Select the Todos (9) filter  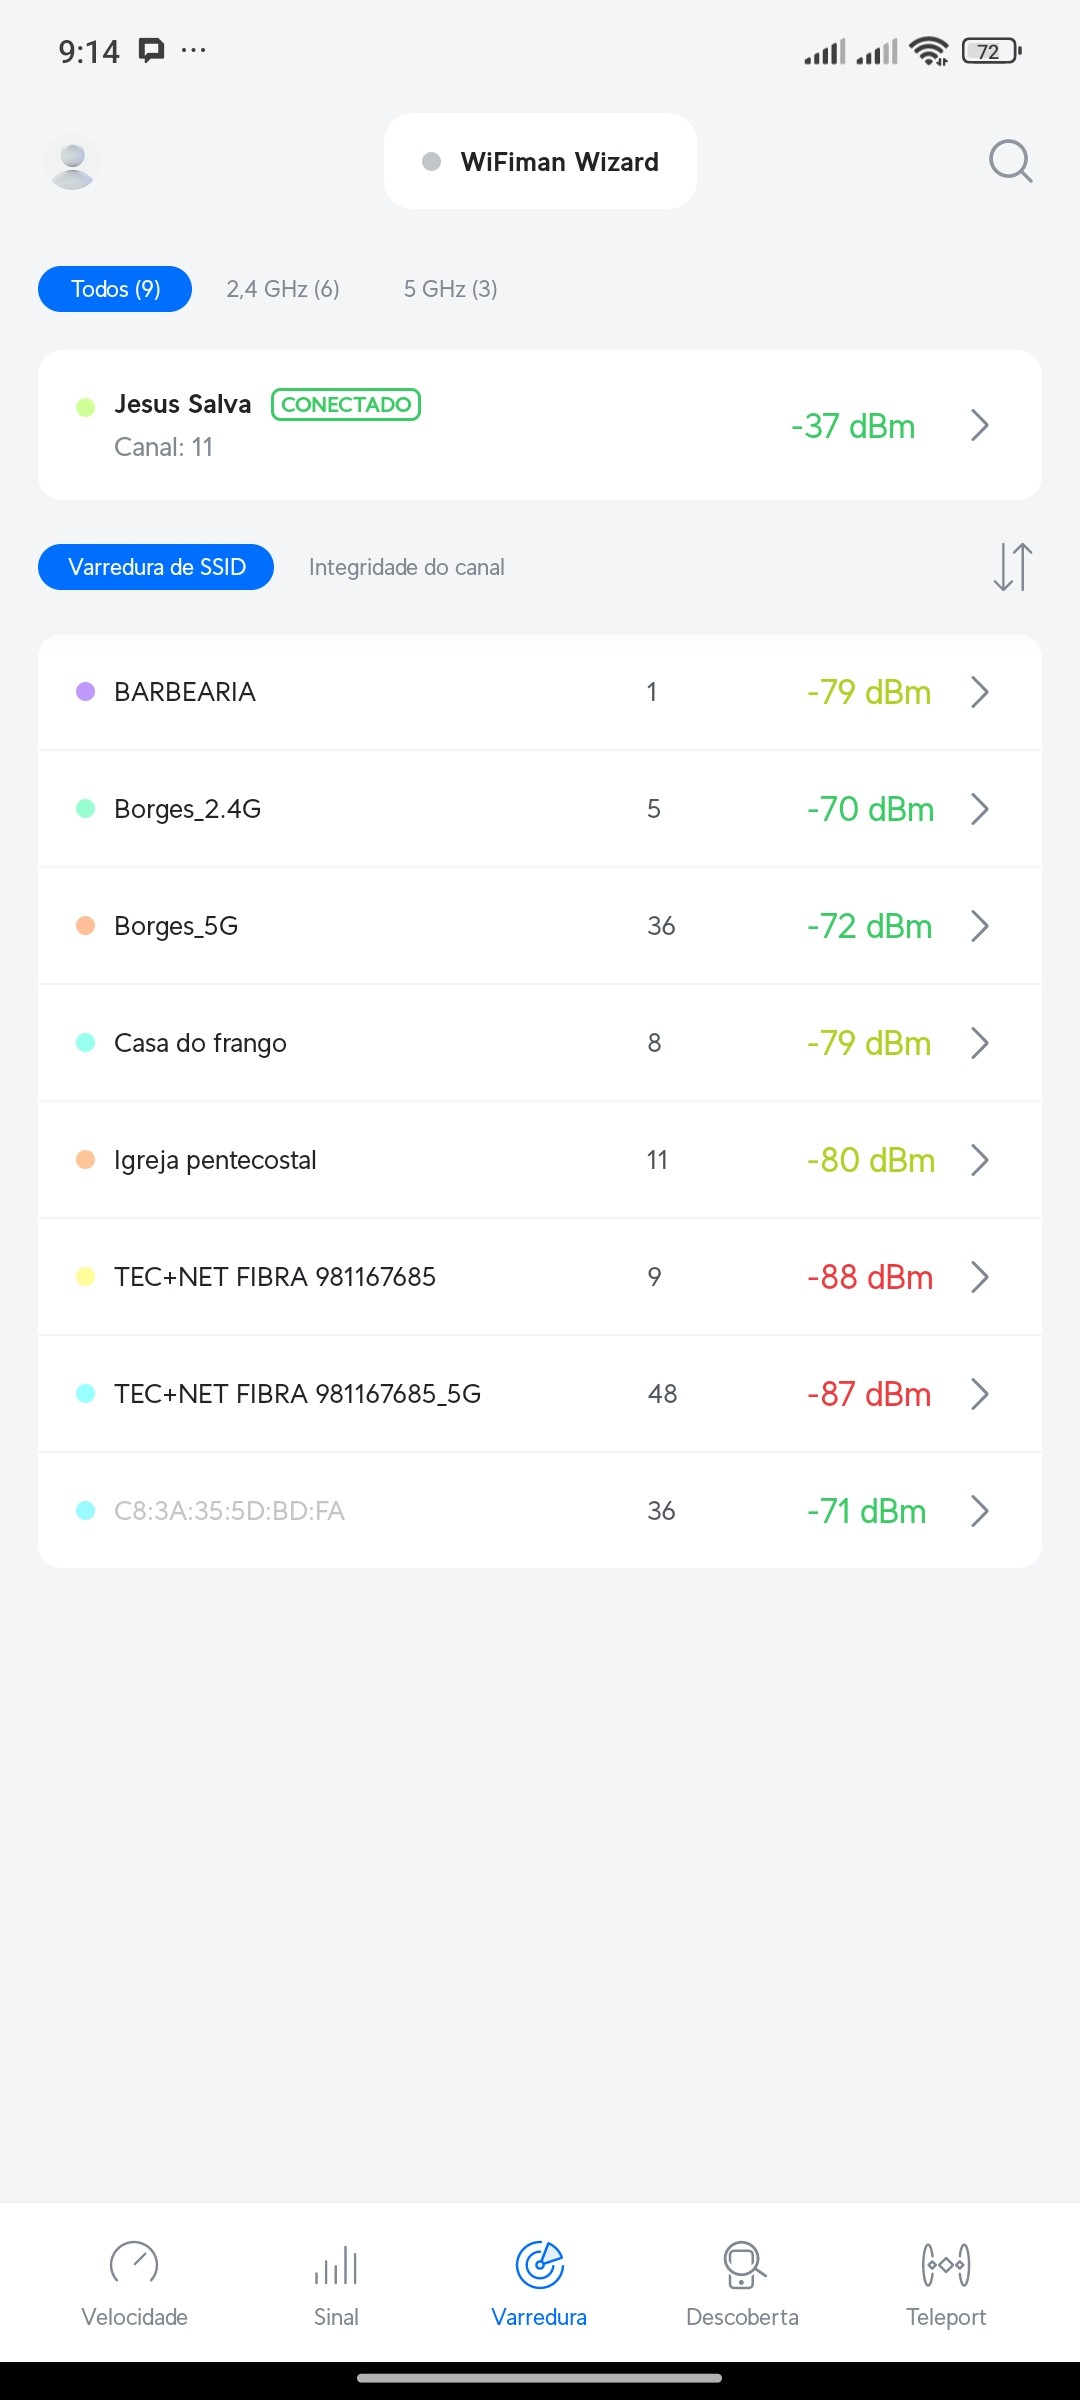115,289
